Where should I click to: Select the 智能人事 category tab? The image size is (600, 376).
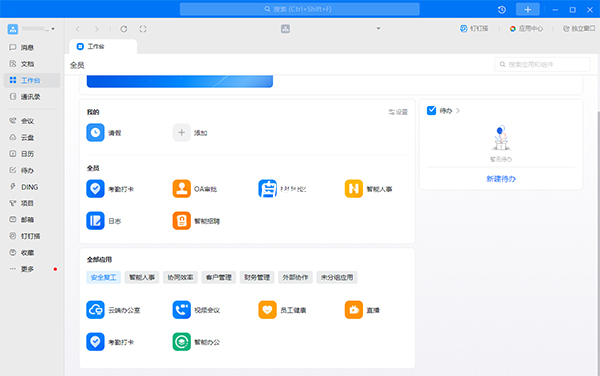coord(142,277)
